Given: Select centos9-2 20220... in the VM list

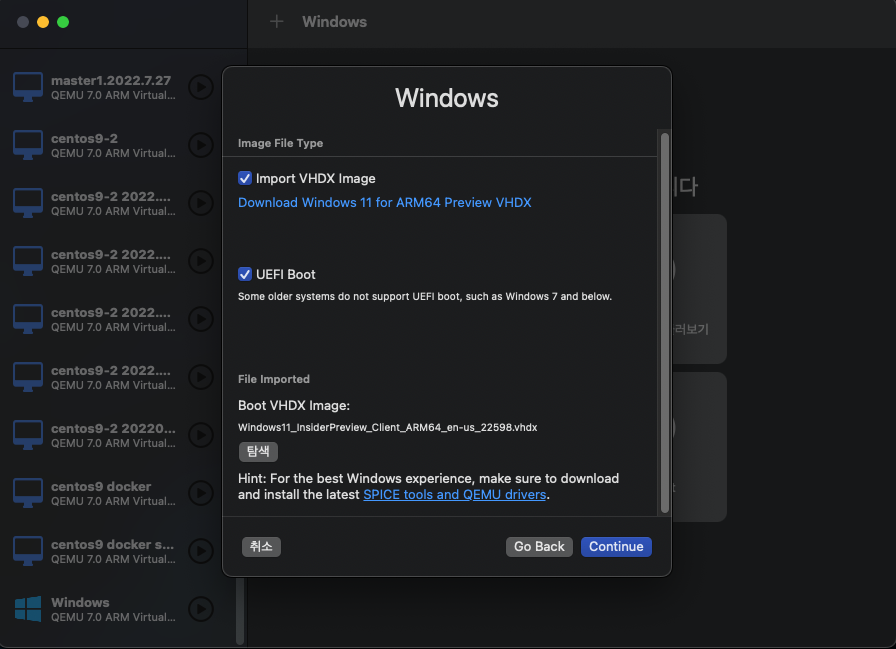Looking at the screenshot, I should pyautogui.click(x=113, y=435).
